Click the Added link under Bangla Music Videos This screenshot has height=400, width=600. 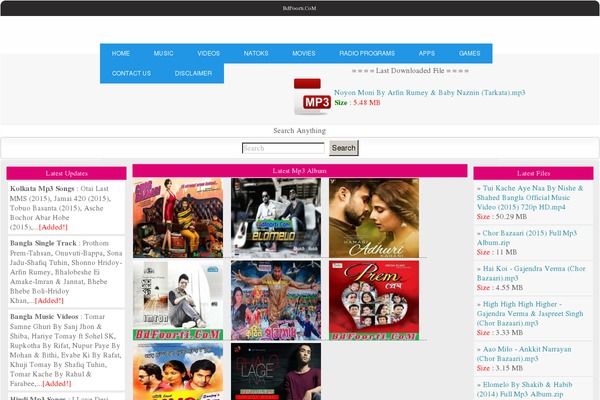click(x=57, y=384)
